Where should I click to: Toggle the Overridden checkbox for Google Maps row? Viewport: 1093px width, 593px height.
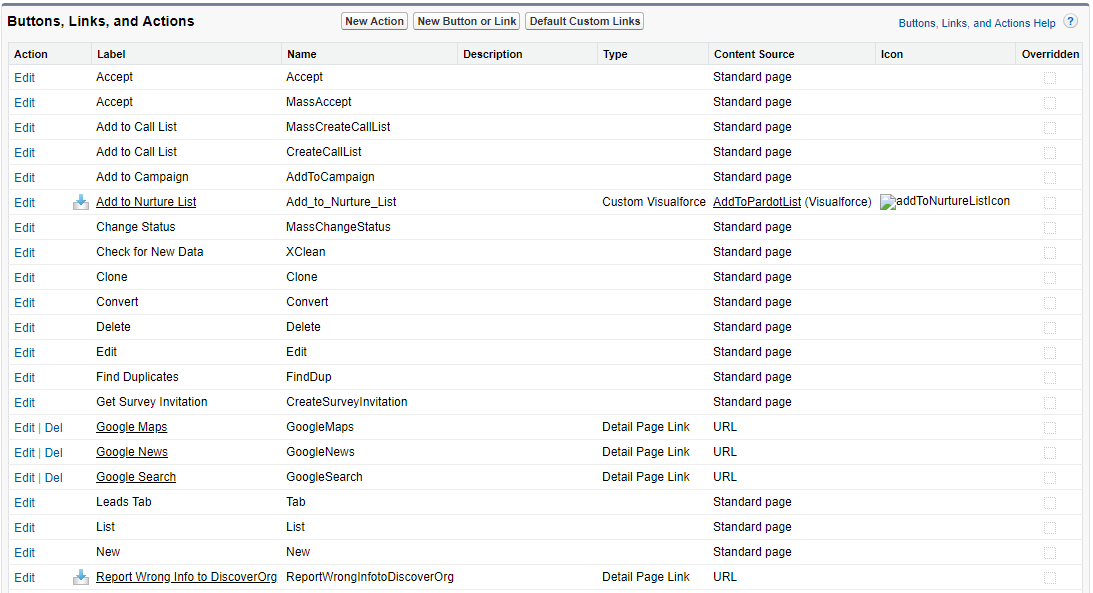tap(1049, 427)
